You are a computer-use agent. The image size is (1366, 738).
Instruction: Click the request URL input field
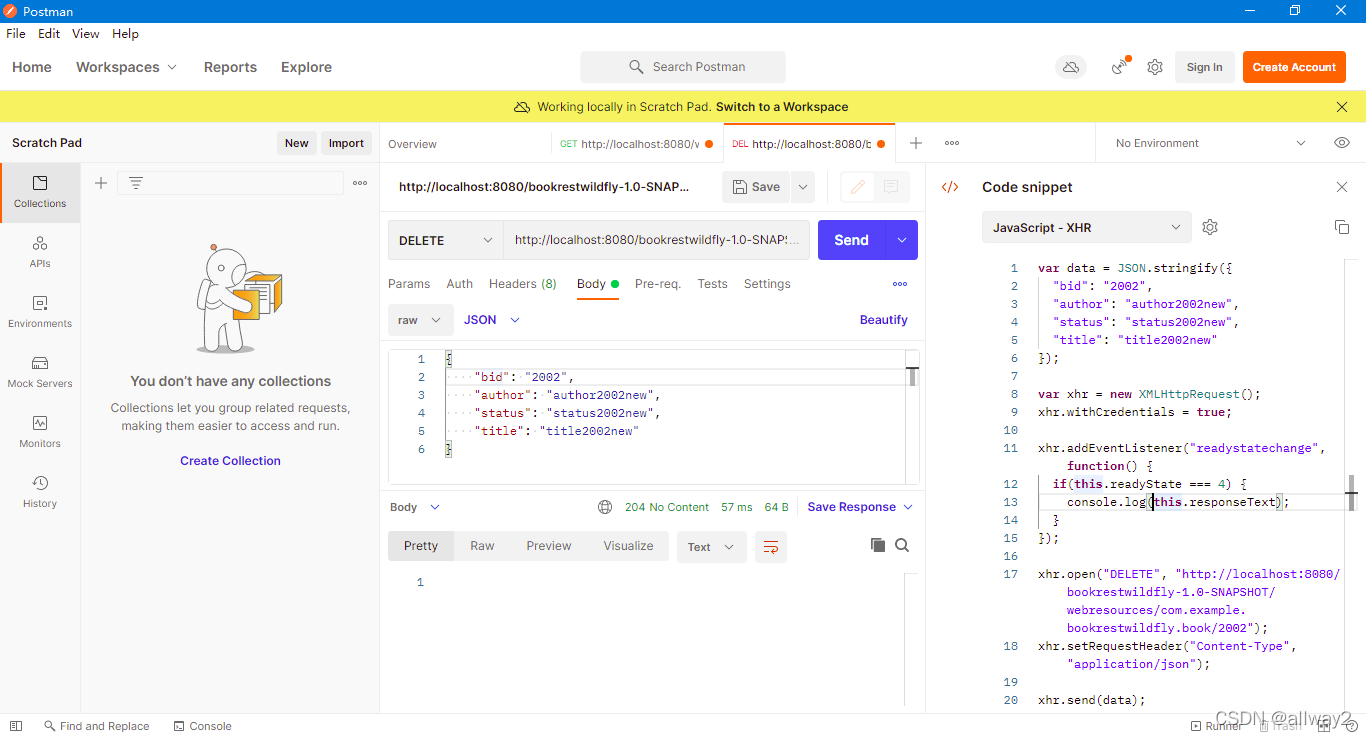(656, 240)
